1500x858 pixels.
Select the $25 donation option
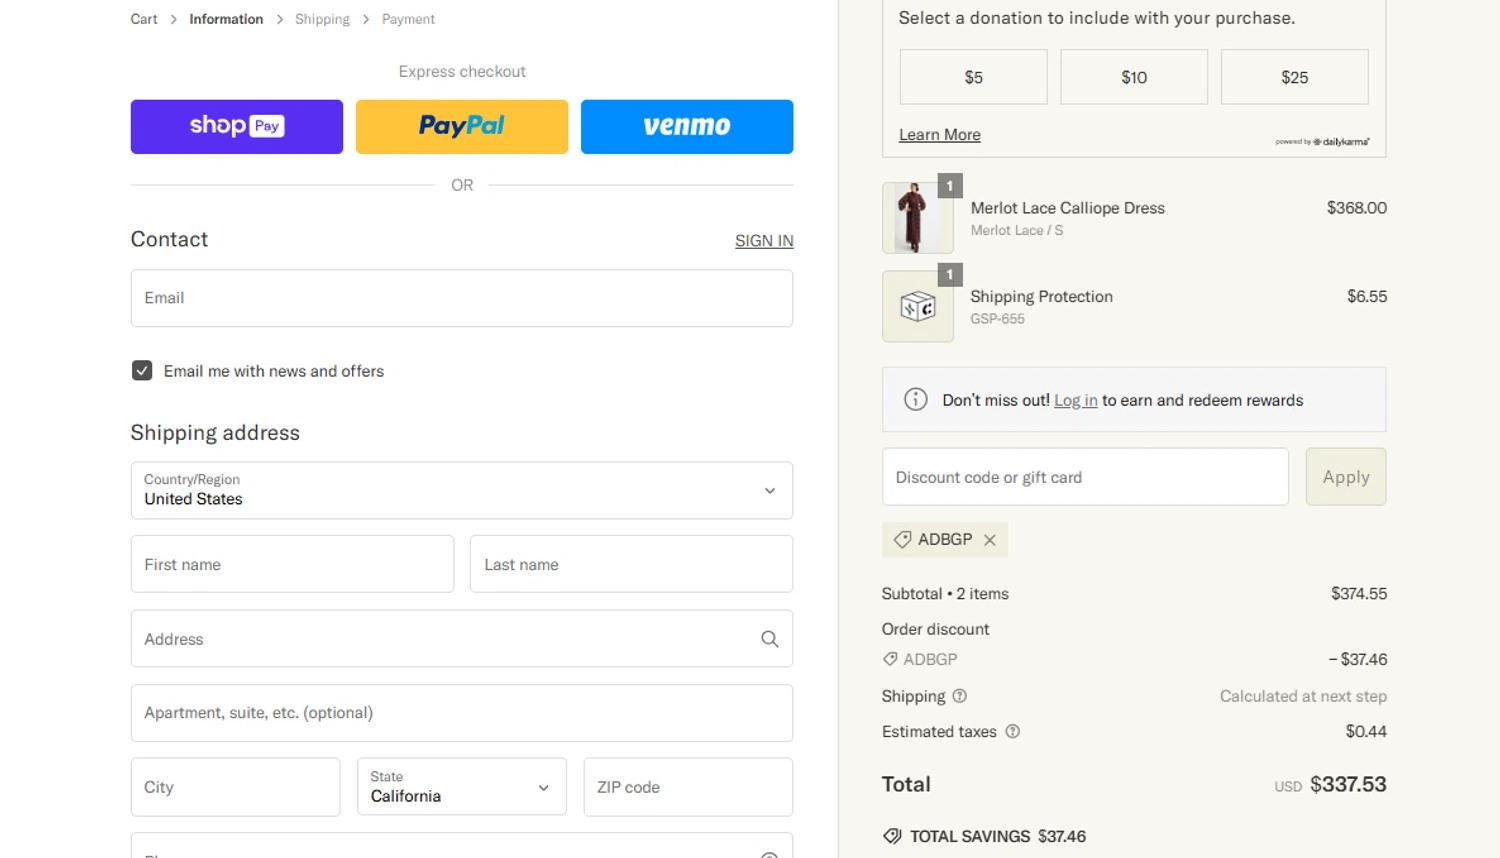tap(1295, 77)
